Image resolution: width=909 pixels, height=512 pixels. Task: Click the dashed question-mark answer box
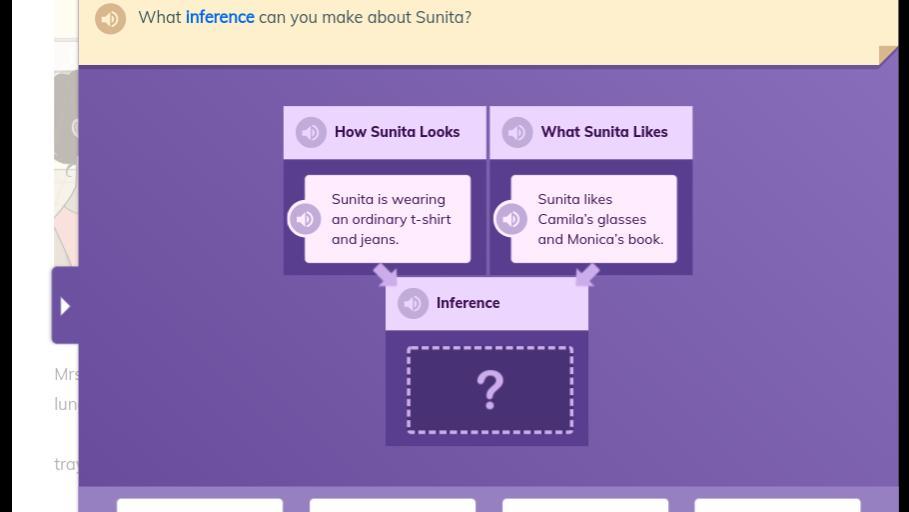pos(489,390)
